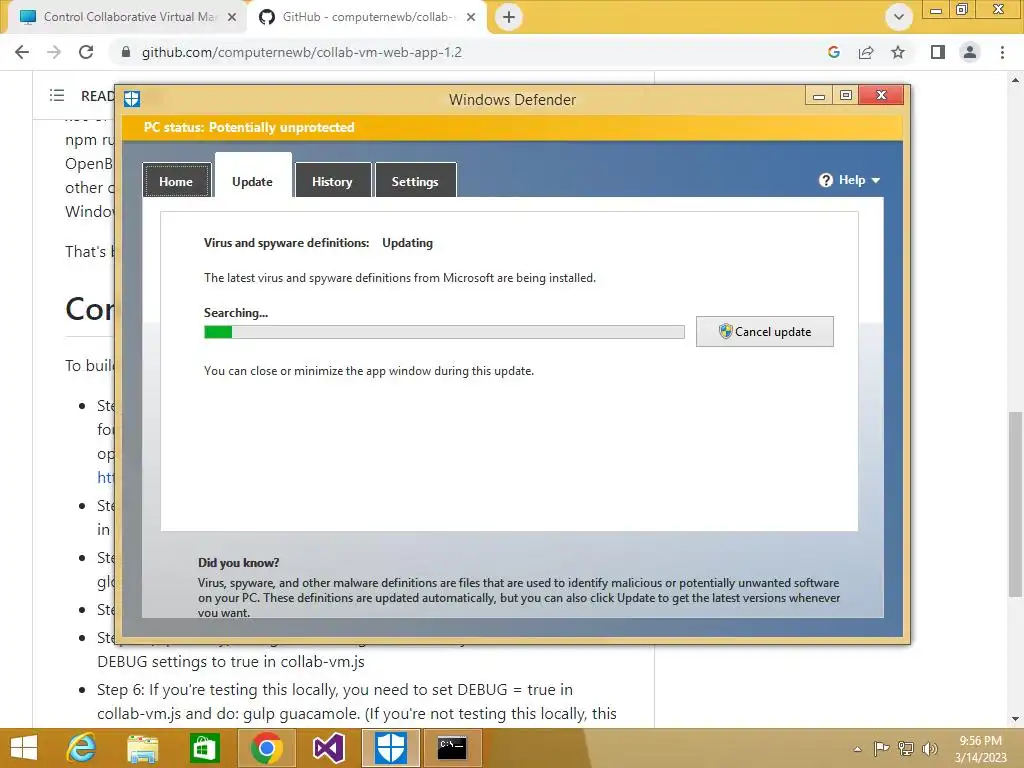The height and width of the screenshot is (768, 1024).
Task: Open Visual Studio from taskbar
Action: (328, 748)
